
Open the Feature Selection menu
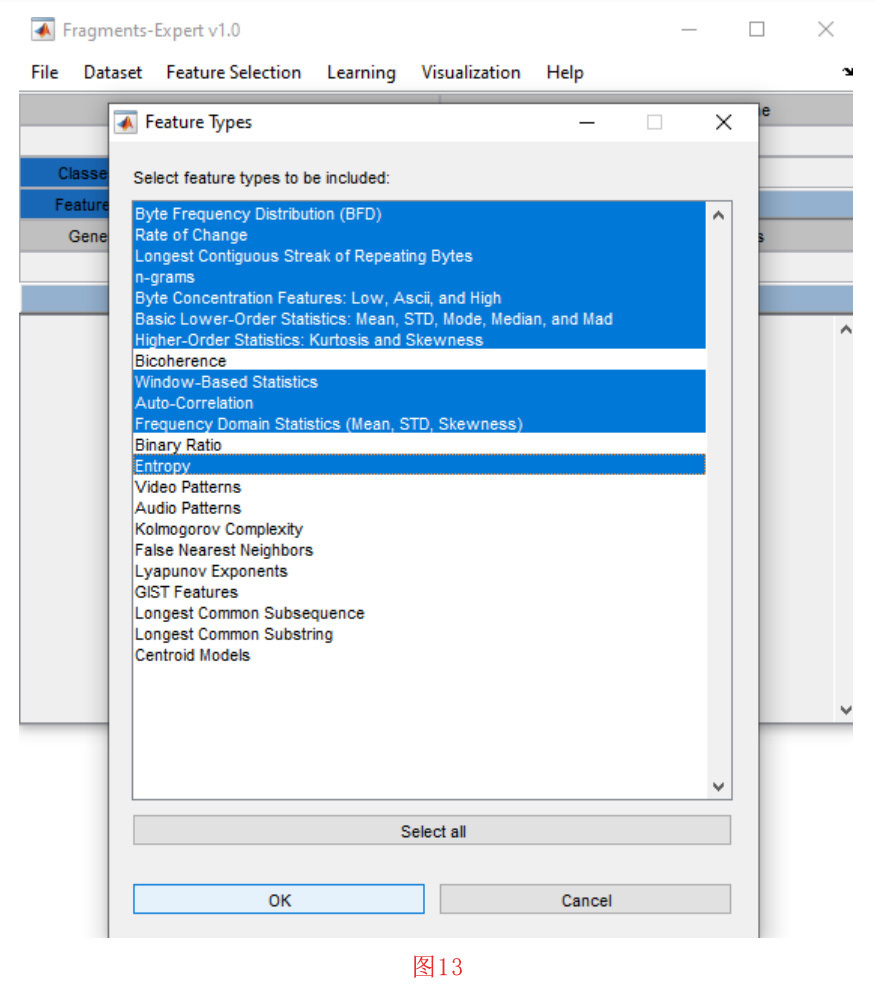pos(233,73)
